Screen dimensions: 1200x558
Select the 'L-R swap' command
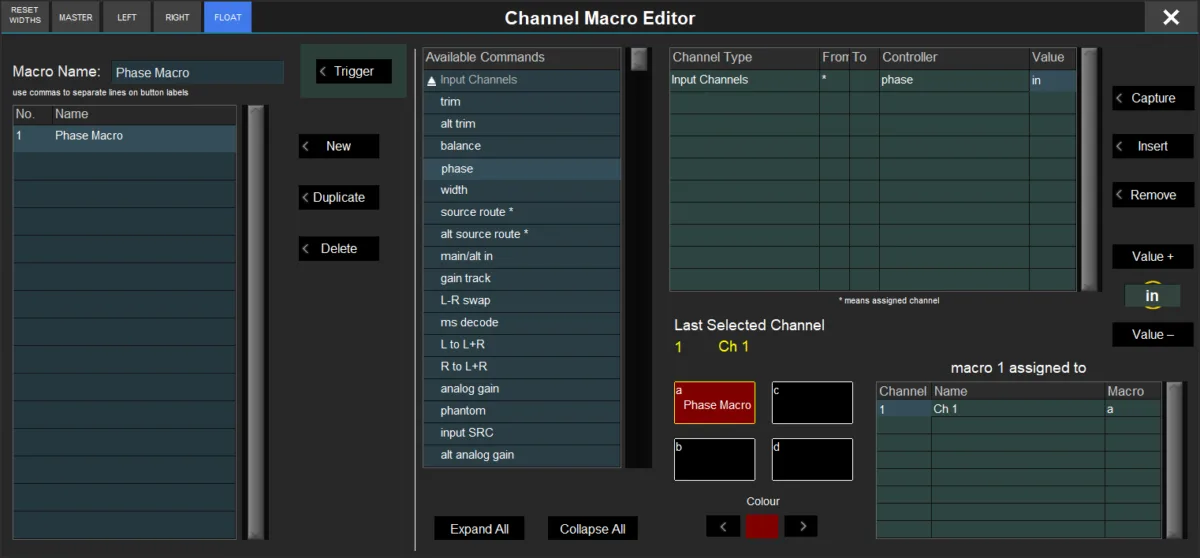[521, 300]
